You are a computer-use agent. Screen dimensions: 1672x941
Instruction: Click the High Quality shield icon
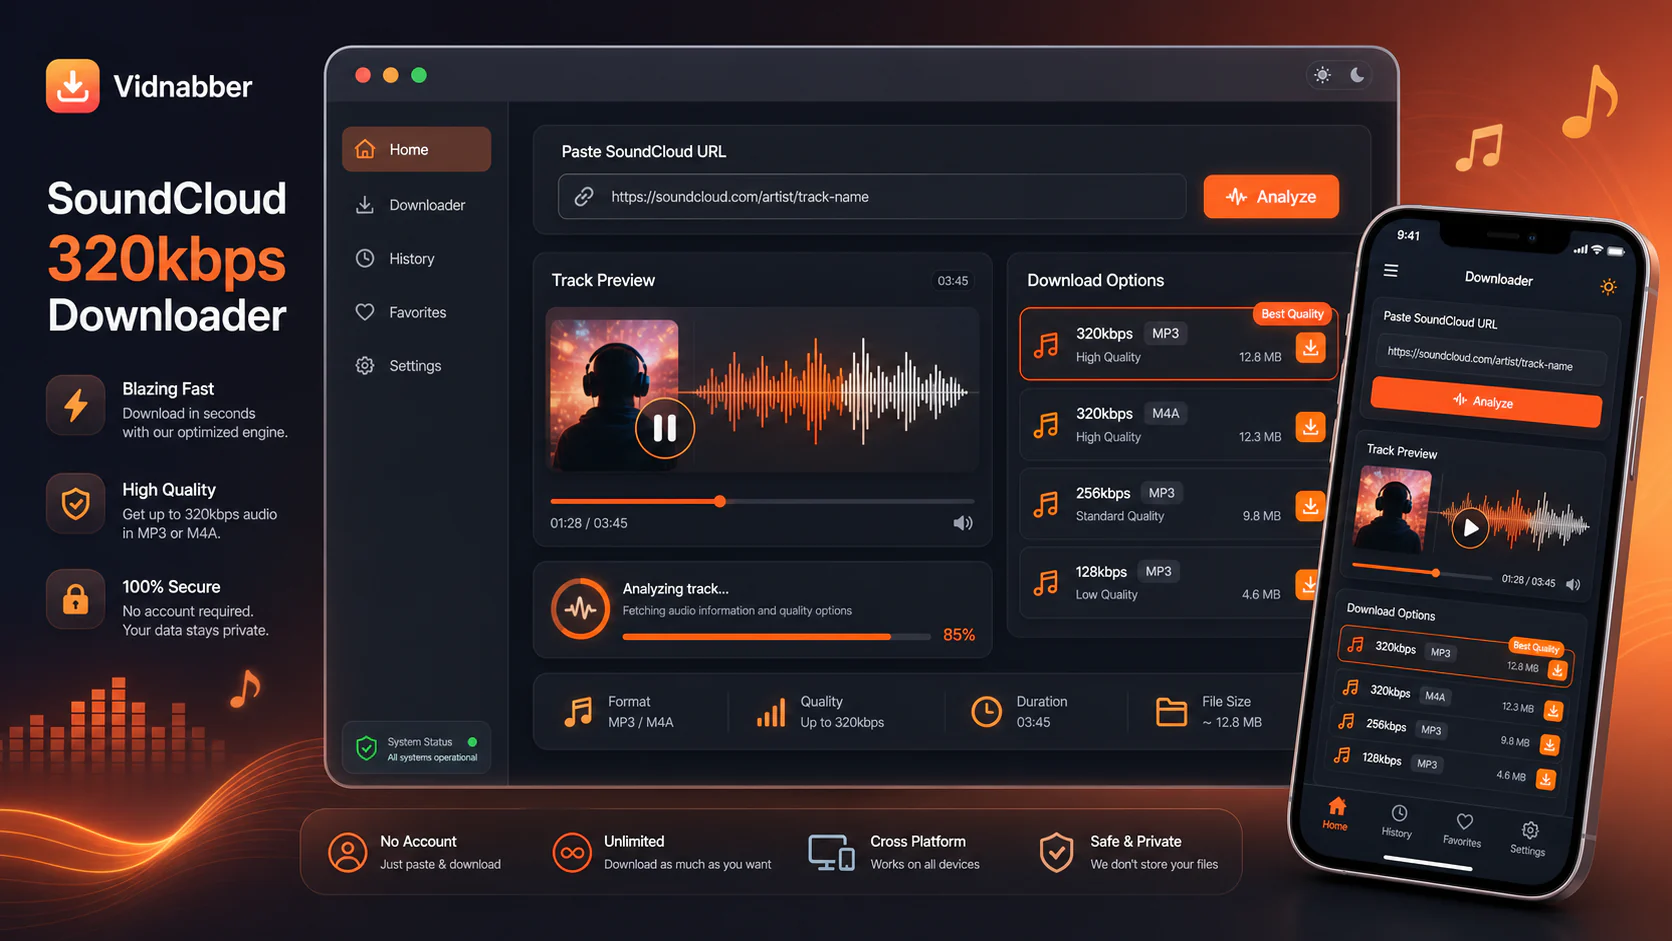76,504
